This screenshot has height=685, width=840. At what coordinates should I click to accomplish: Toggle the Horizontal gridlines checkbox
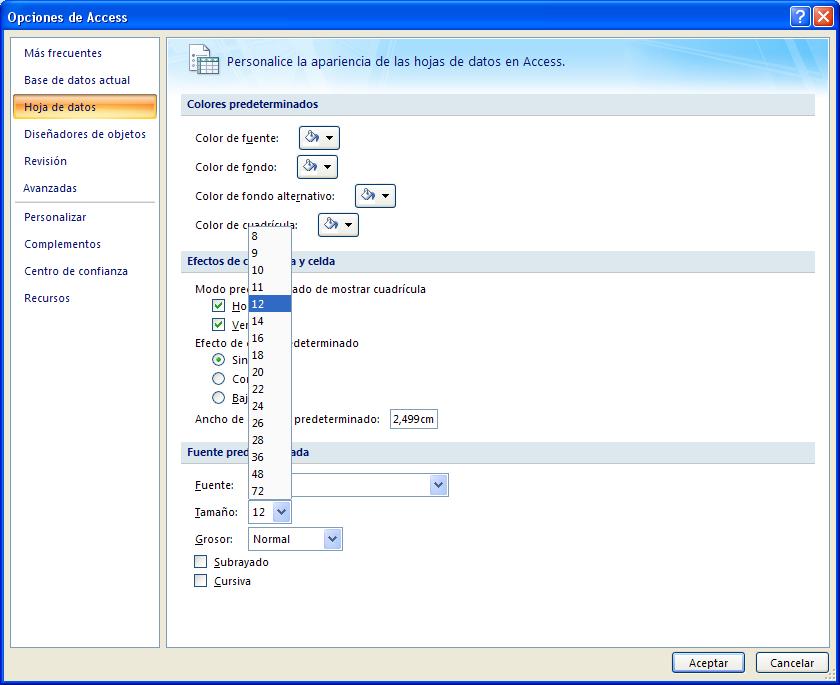218,306
